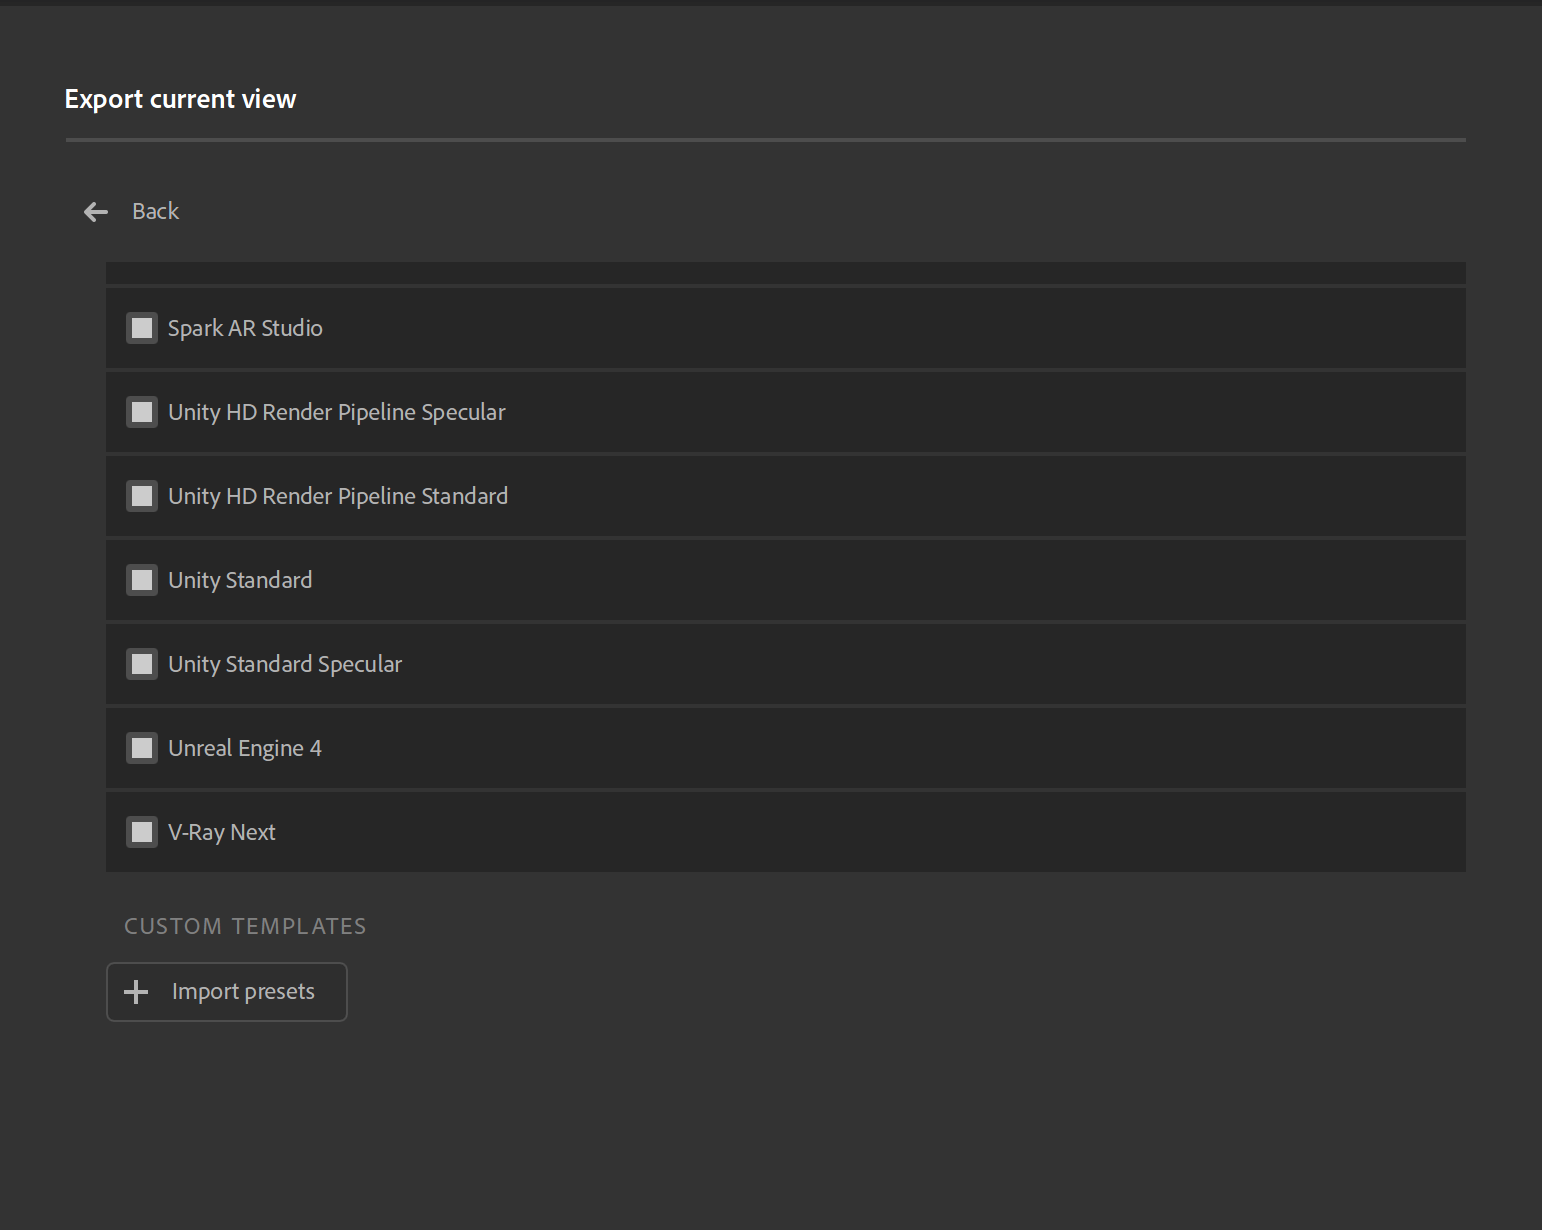The width and height of the screenshot is (1542, 1230).
Task: Select the Unity Standard Specular preset name
Action: tap(285, 664)
